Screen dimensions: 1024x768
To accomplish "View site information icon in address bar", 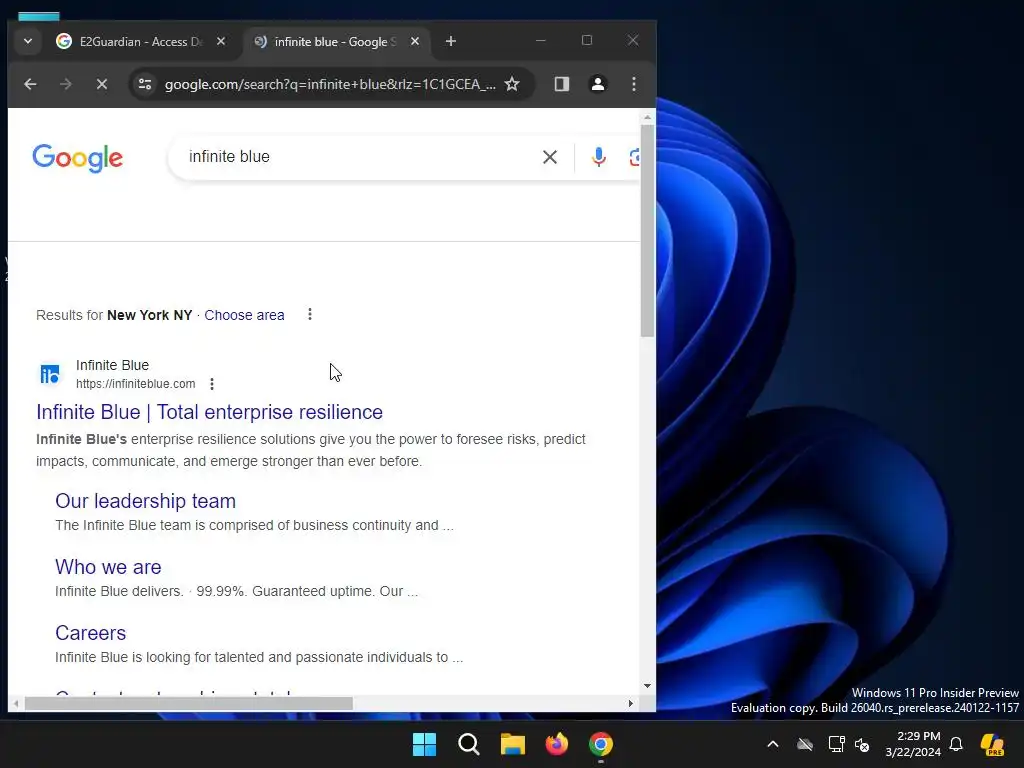I will pos(145,84).
